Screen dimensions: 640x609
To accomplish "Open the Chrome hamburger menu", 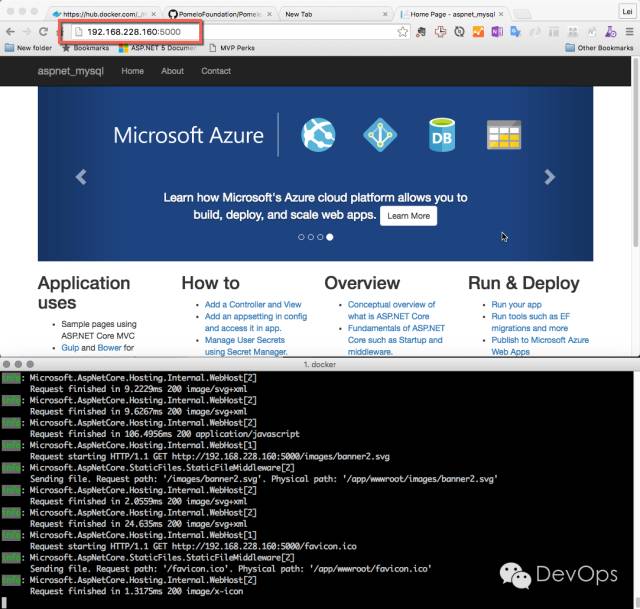I will click(x=629, y=31).
